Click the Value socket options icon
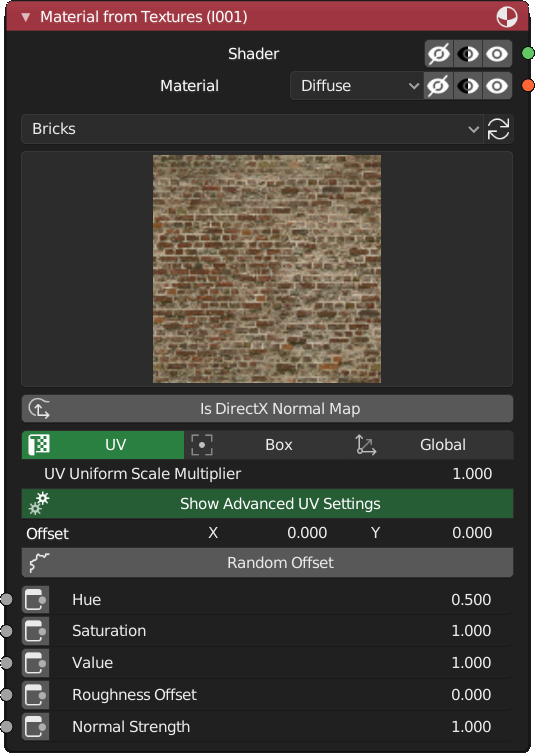Screen dimensions: 535x753 36,663
